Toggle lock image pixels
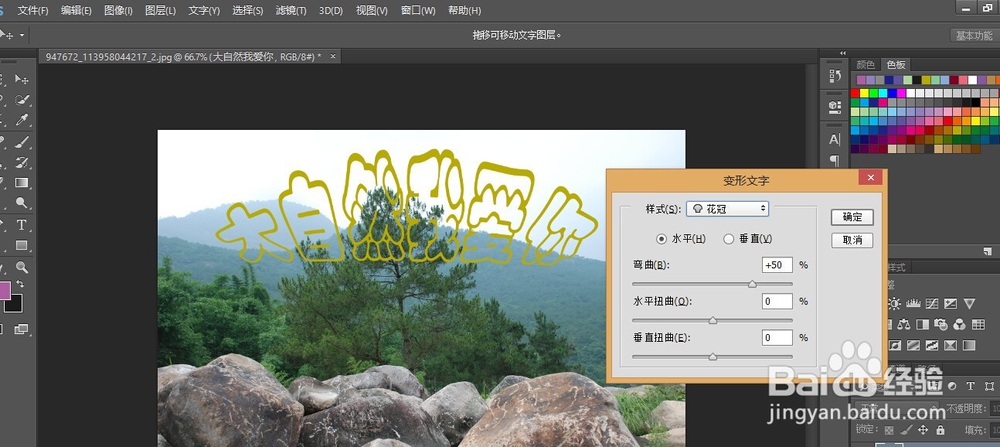Image resolution: width=1000 pixels, height=447 pixels. 906,430
